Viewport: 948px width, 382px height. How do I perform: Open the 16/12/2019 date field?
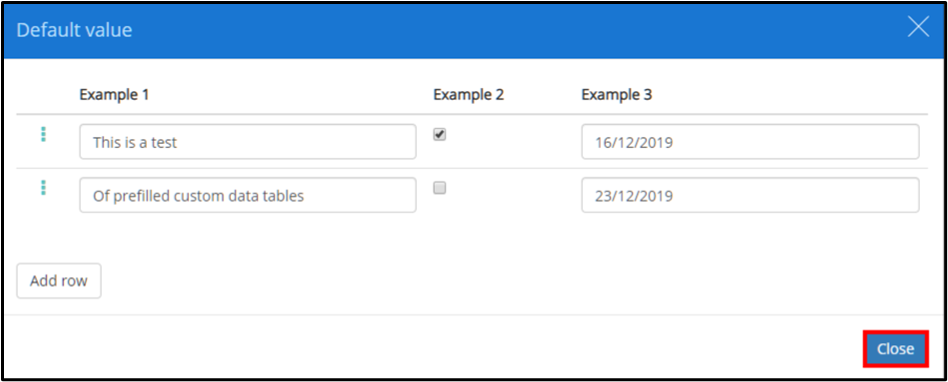750,142
